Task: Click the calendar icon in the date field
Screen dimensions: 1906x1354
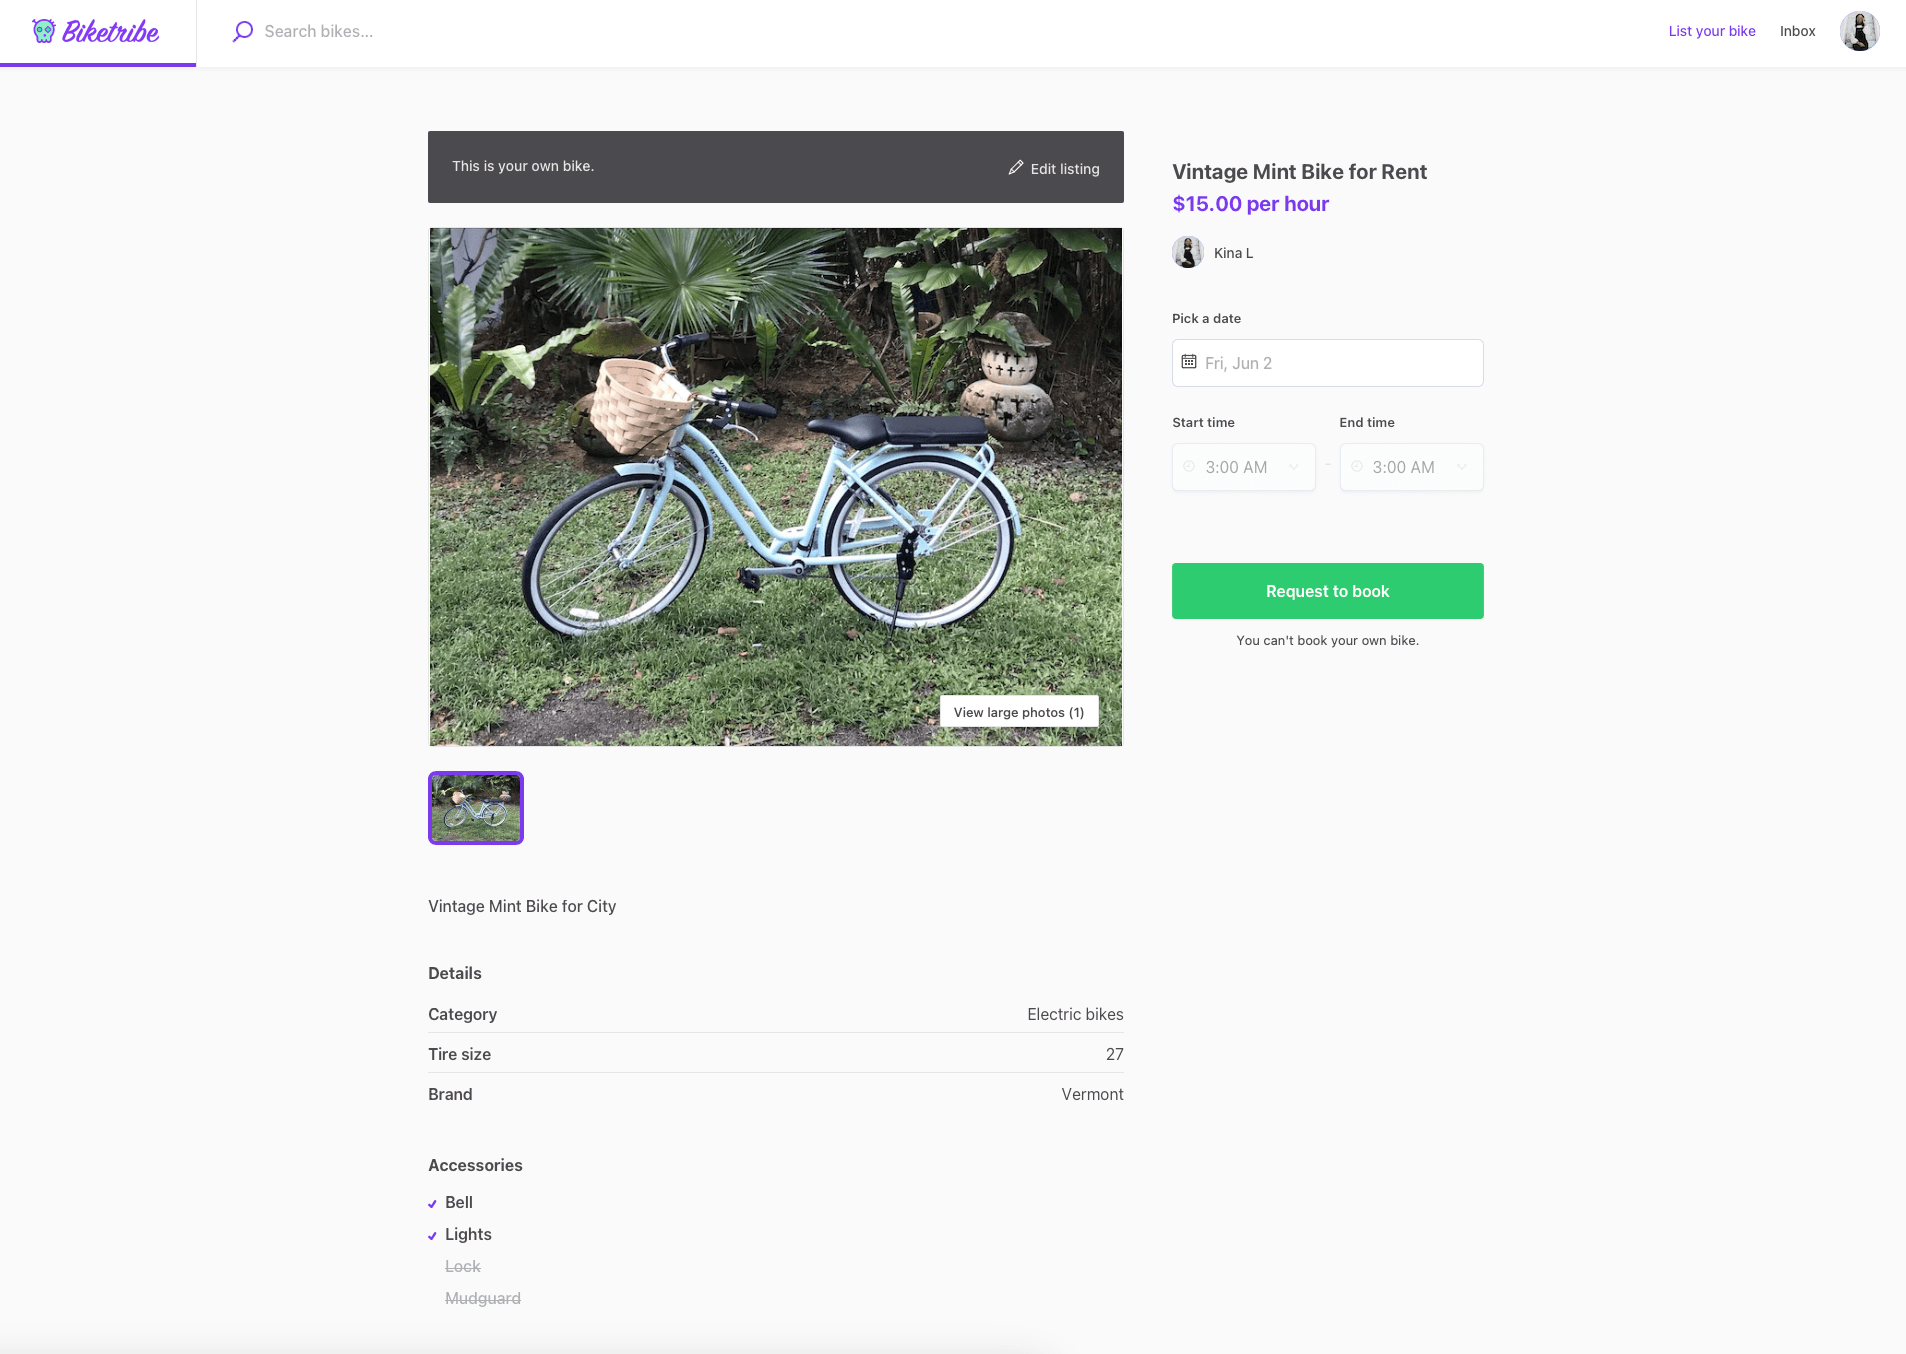Action: pos(1189,362)
